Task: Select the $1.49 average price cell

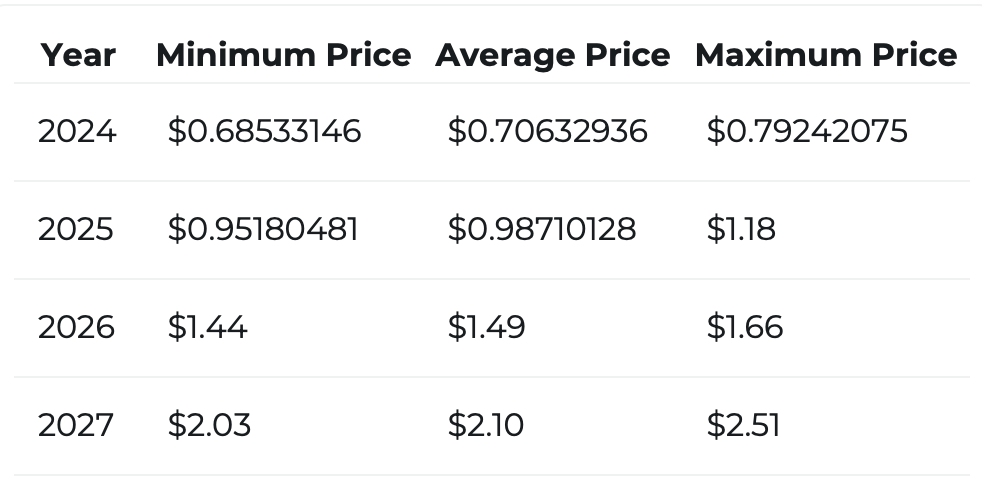Action: coord(486,327)
